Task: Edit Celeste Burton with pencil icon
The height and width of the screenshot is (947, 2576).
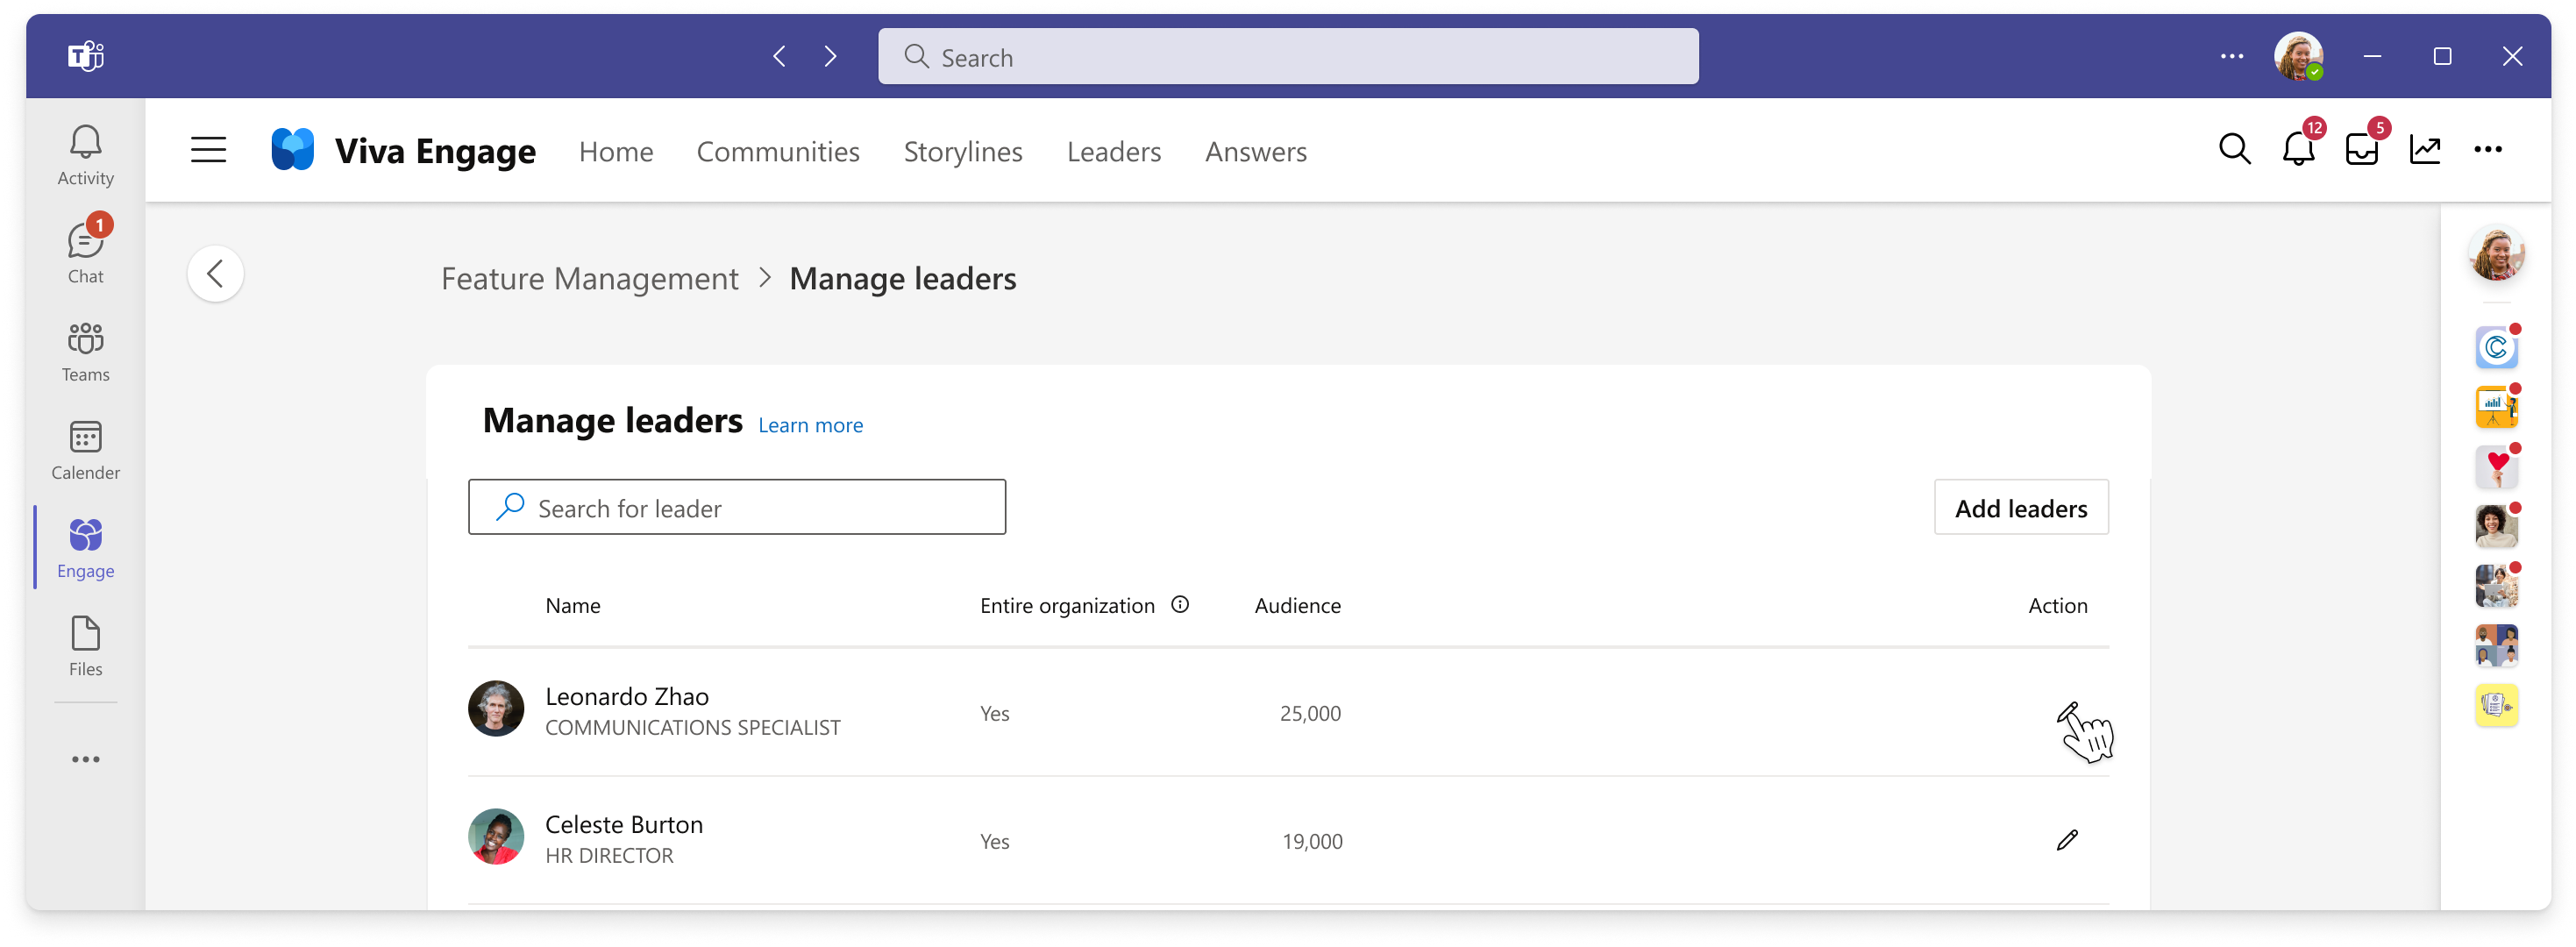Action: point(2067,840)
